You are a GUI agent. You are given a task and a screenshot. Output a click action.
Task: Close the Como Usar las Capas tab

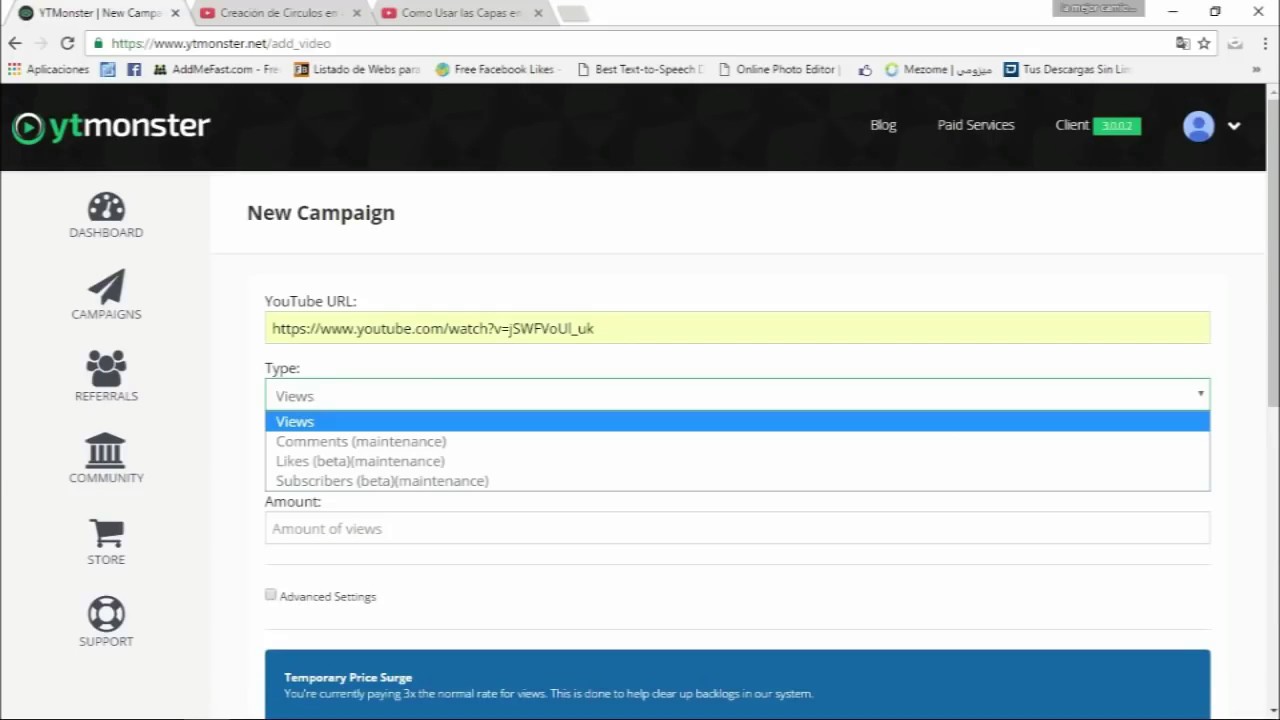[x=538, y=13]
